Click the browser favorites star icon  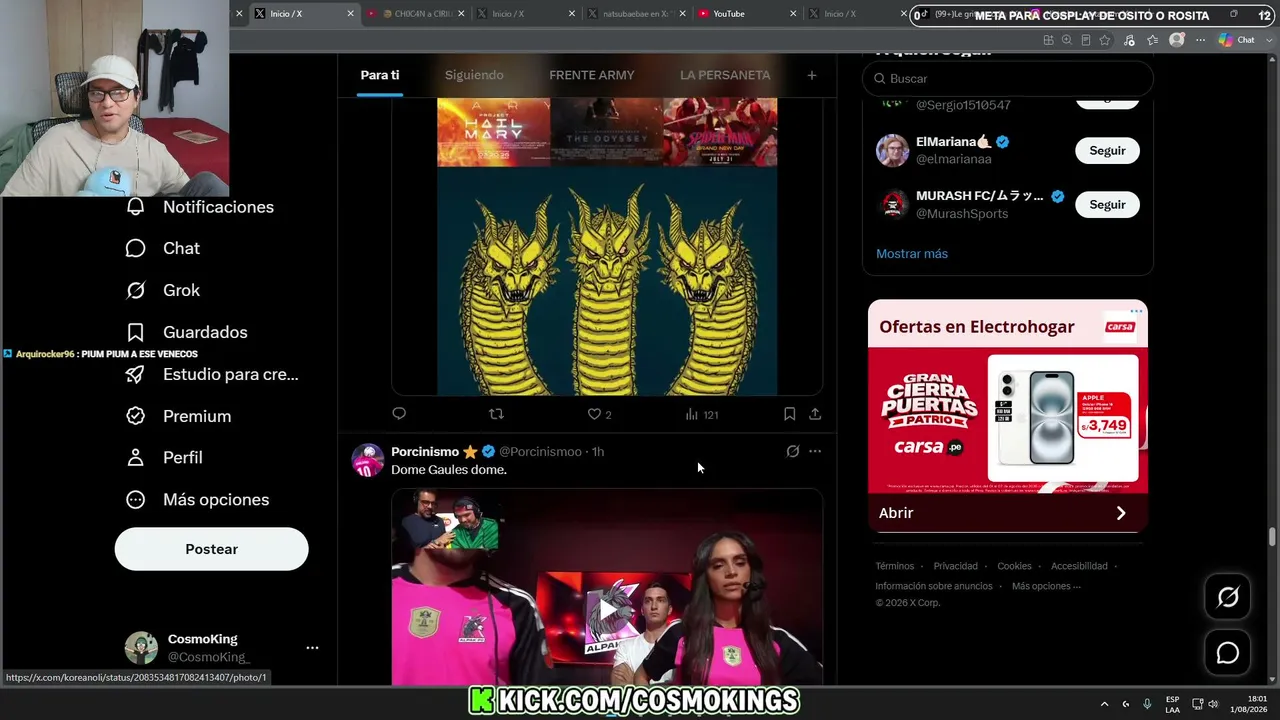1105,40
